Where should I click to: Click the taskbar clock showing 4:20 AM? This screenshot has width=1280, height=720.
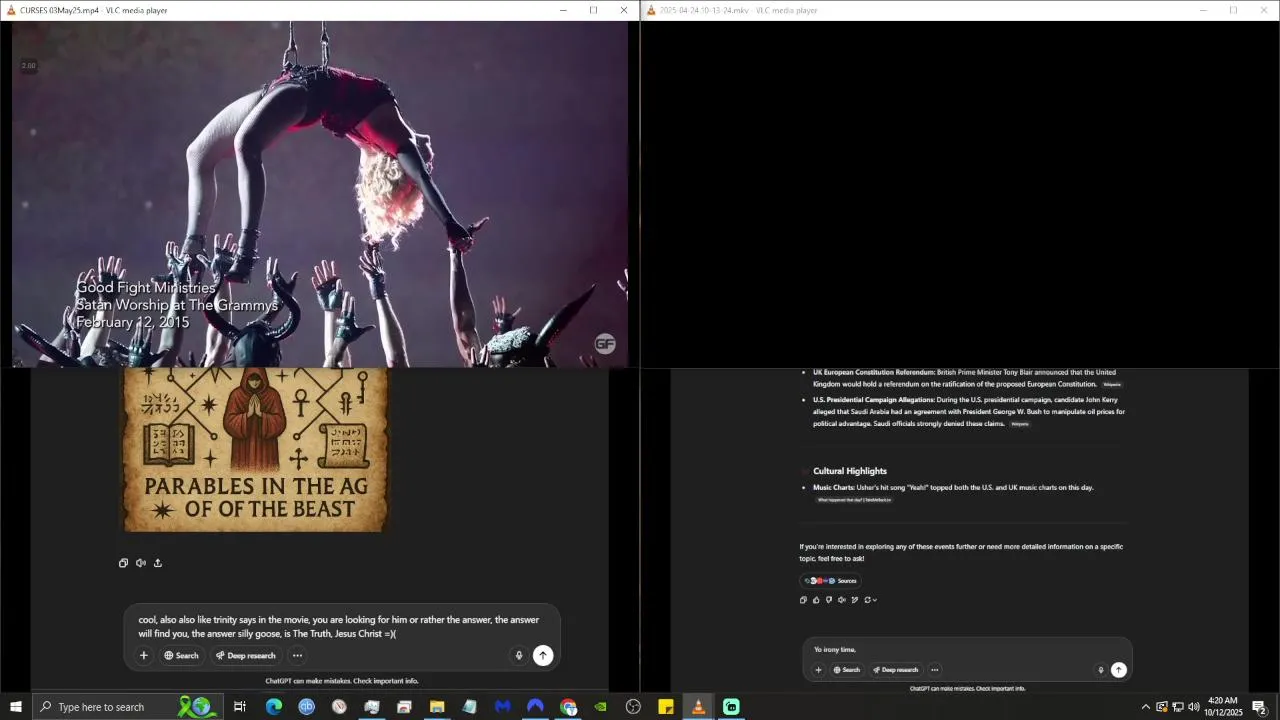tap(1223, 707)
